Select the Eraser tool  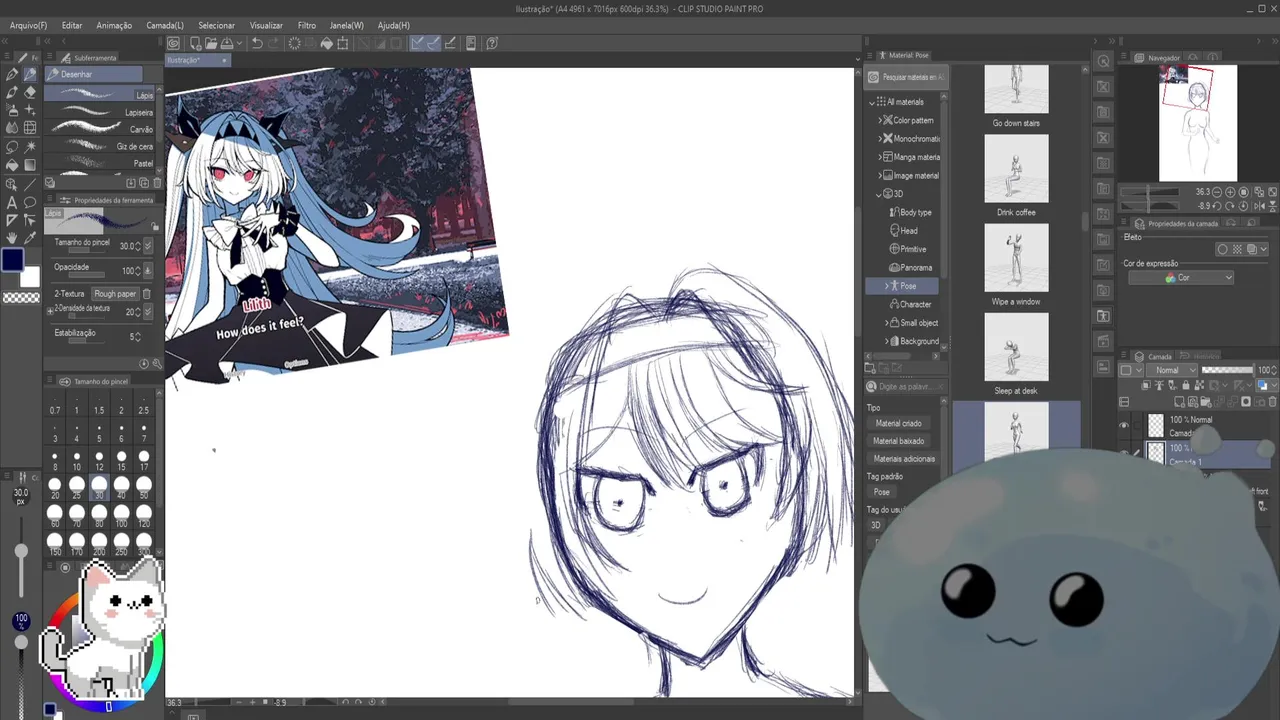(30, 92)
